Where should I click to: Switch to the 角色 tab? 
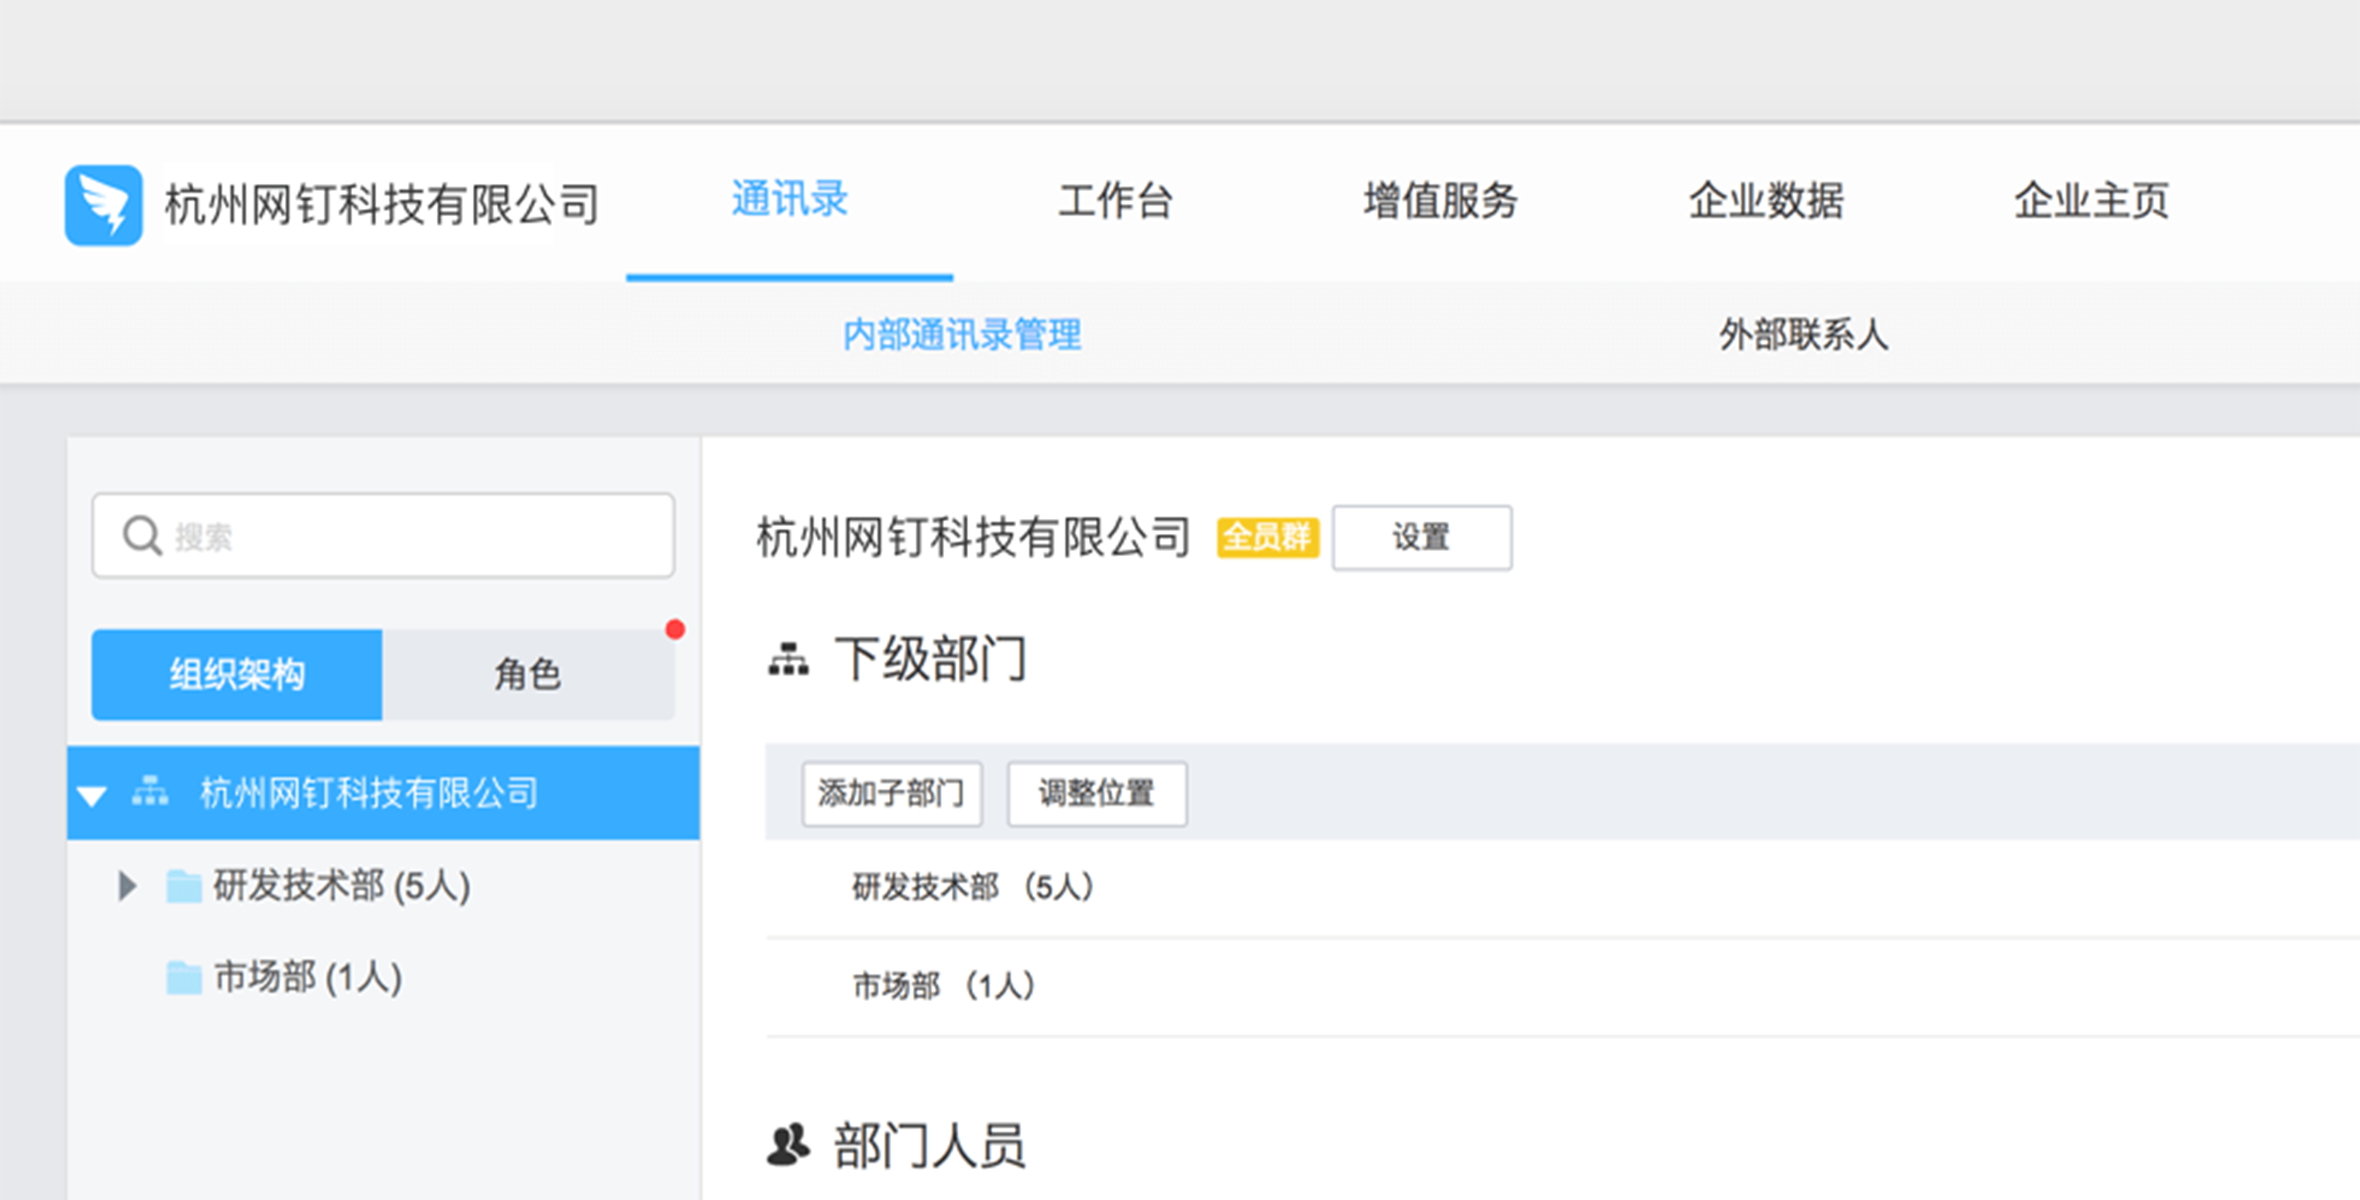click(528, 674)
